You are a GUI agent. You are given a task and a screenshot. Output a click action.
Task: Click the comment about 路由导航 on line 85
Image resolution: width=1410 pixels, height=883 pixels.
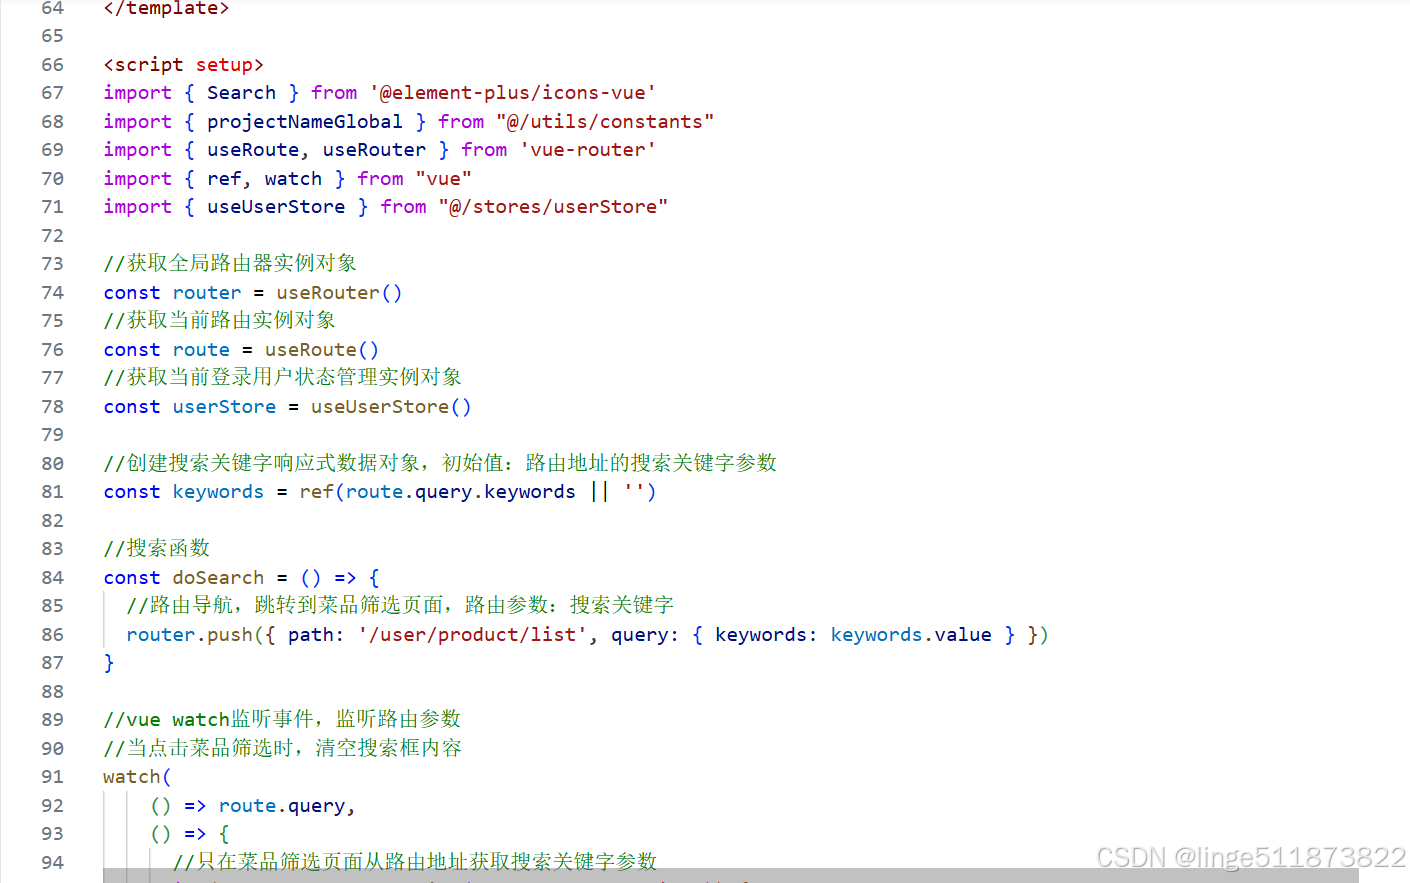tap(400, 605)
